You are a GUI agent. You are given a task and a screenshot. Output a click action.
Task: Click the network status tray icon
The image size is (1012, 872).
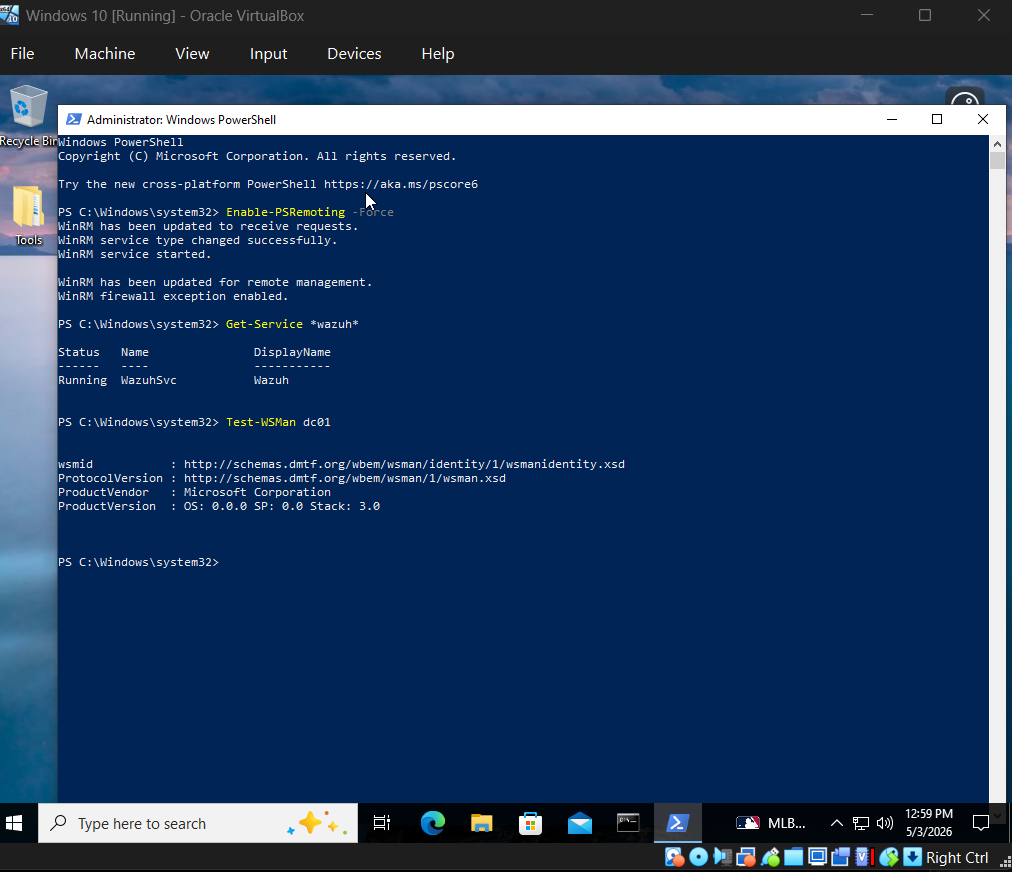(861, 823)
